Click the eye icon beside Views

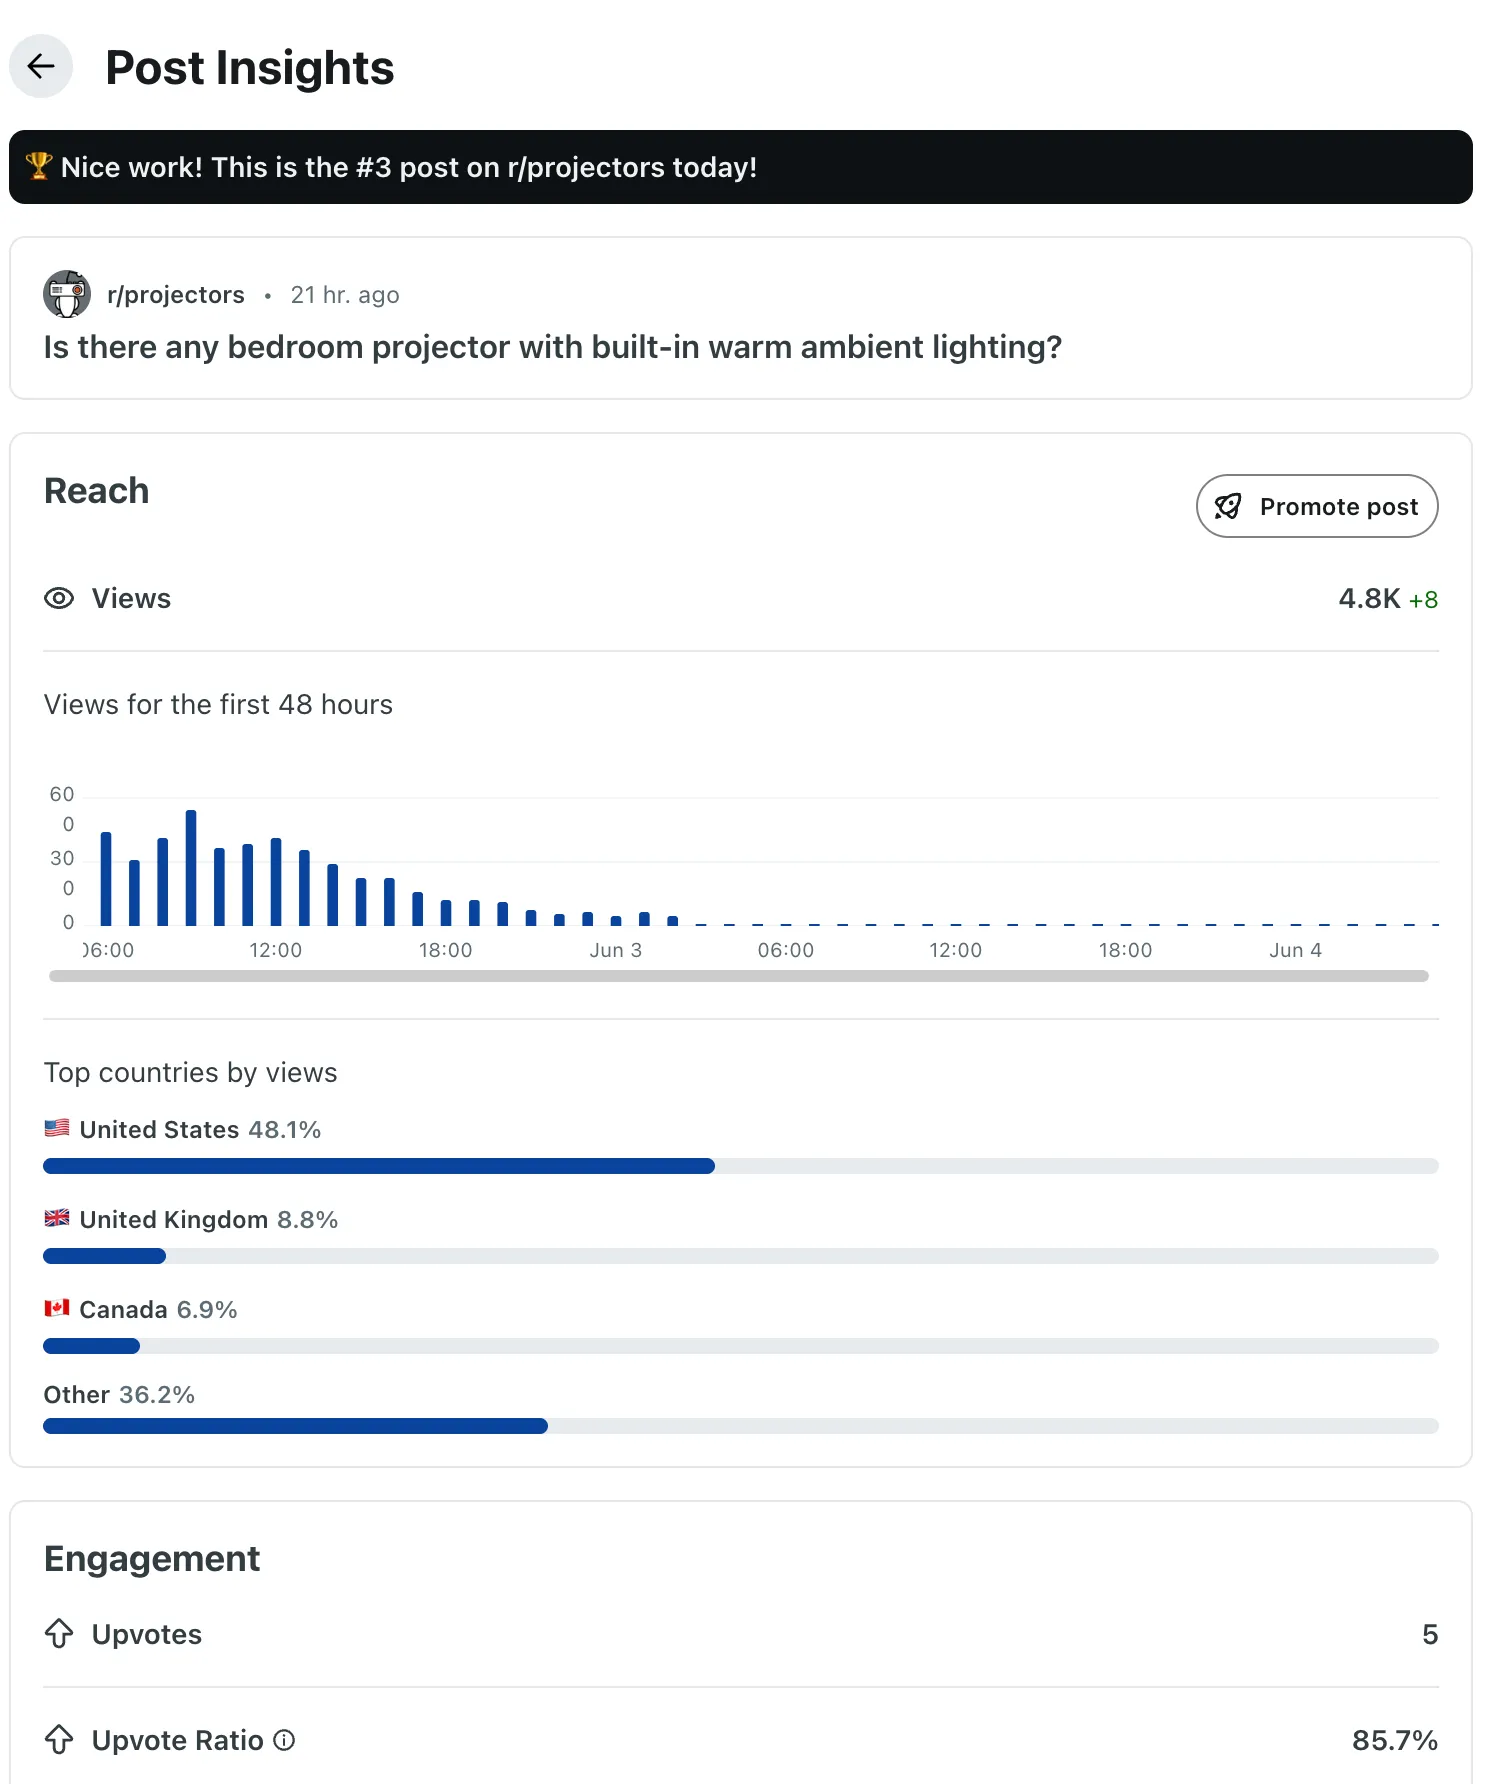[x=59, y=598]
